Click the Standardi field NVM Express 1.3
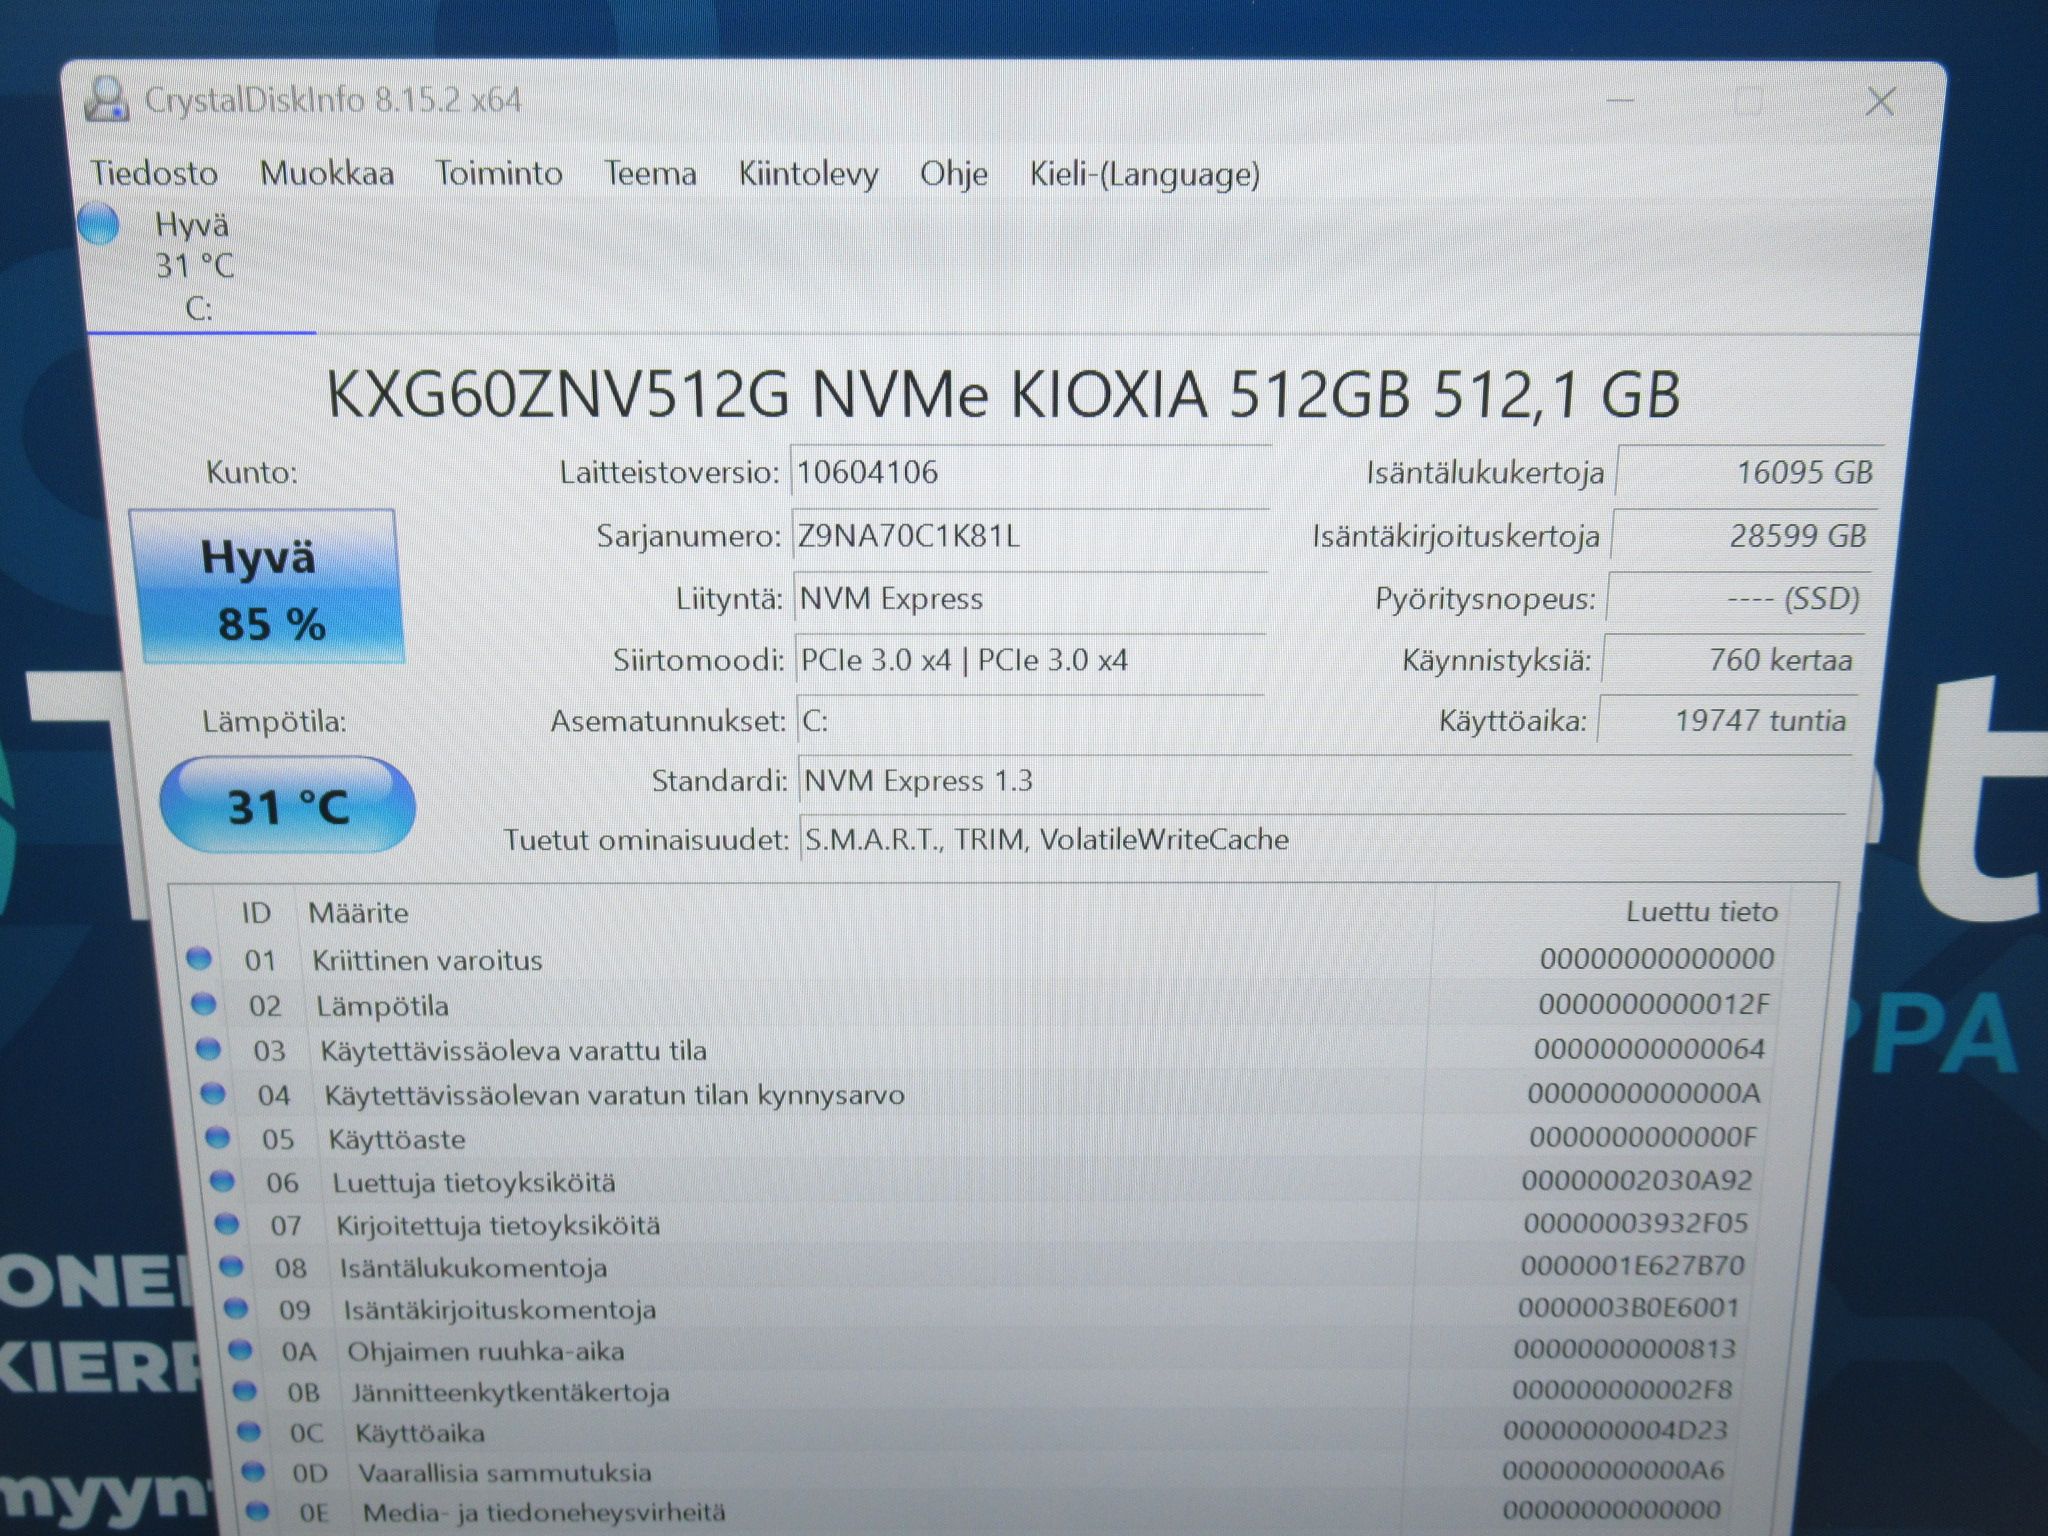This screenshot has width=2048, height=1536. pyautogui.click(x=1325, y=781)
